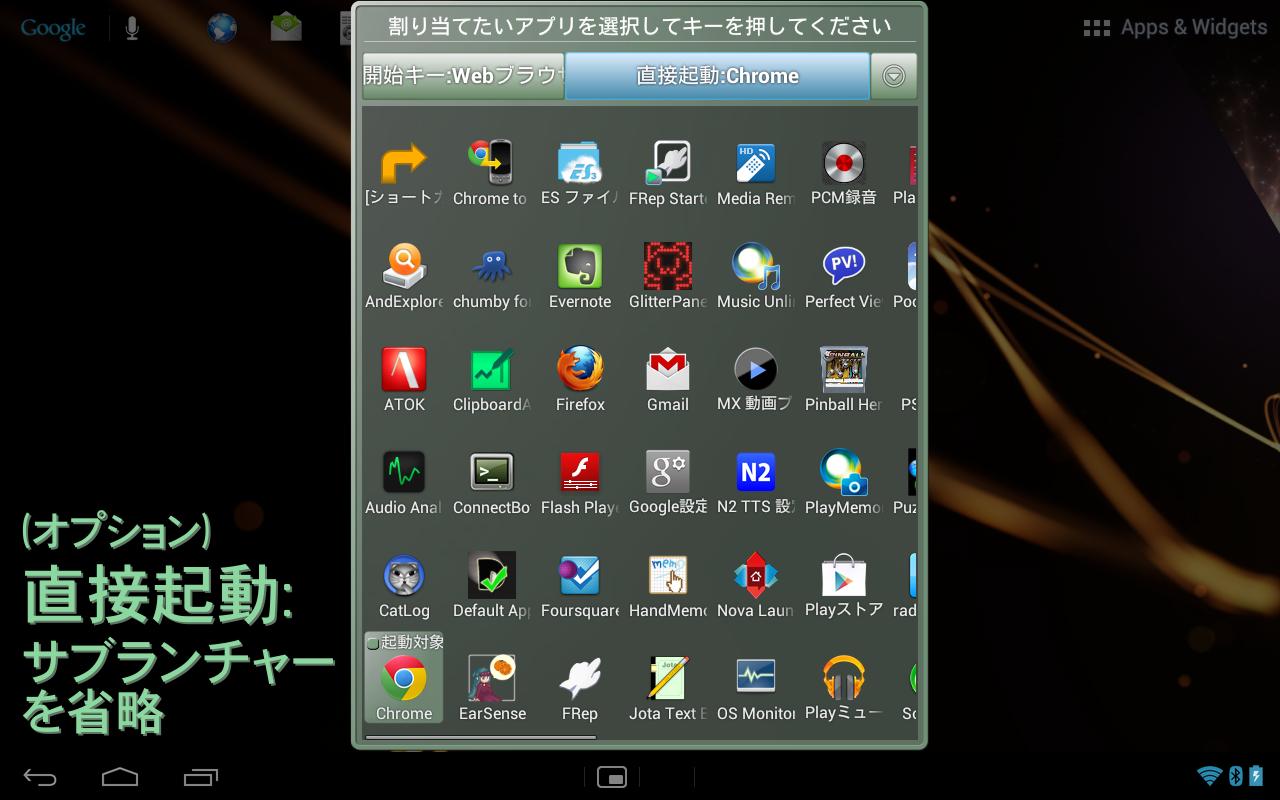This screenshot has height=800, width=1280.
Task: Select the highlighted Chrome launch target
Action: click(x=404, y=678)
